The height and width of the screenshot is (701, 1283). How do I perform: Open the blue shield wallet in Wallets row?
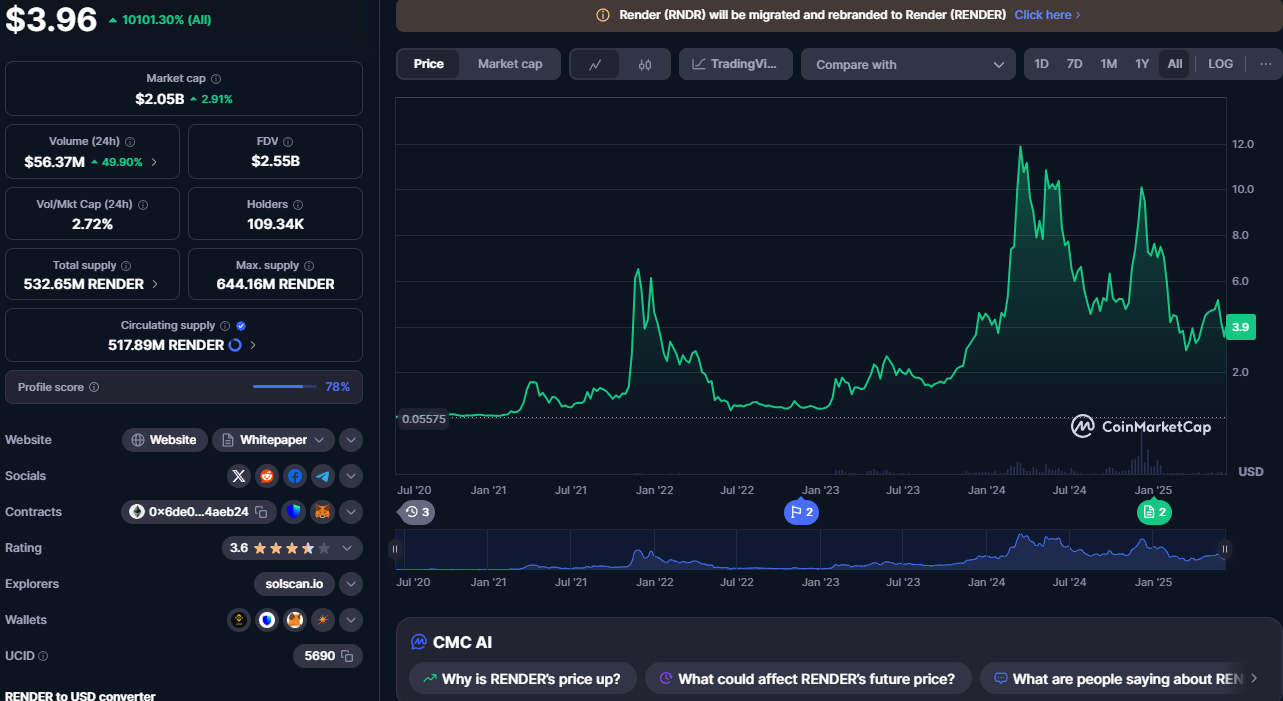pos(267,620)
